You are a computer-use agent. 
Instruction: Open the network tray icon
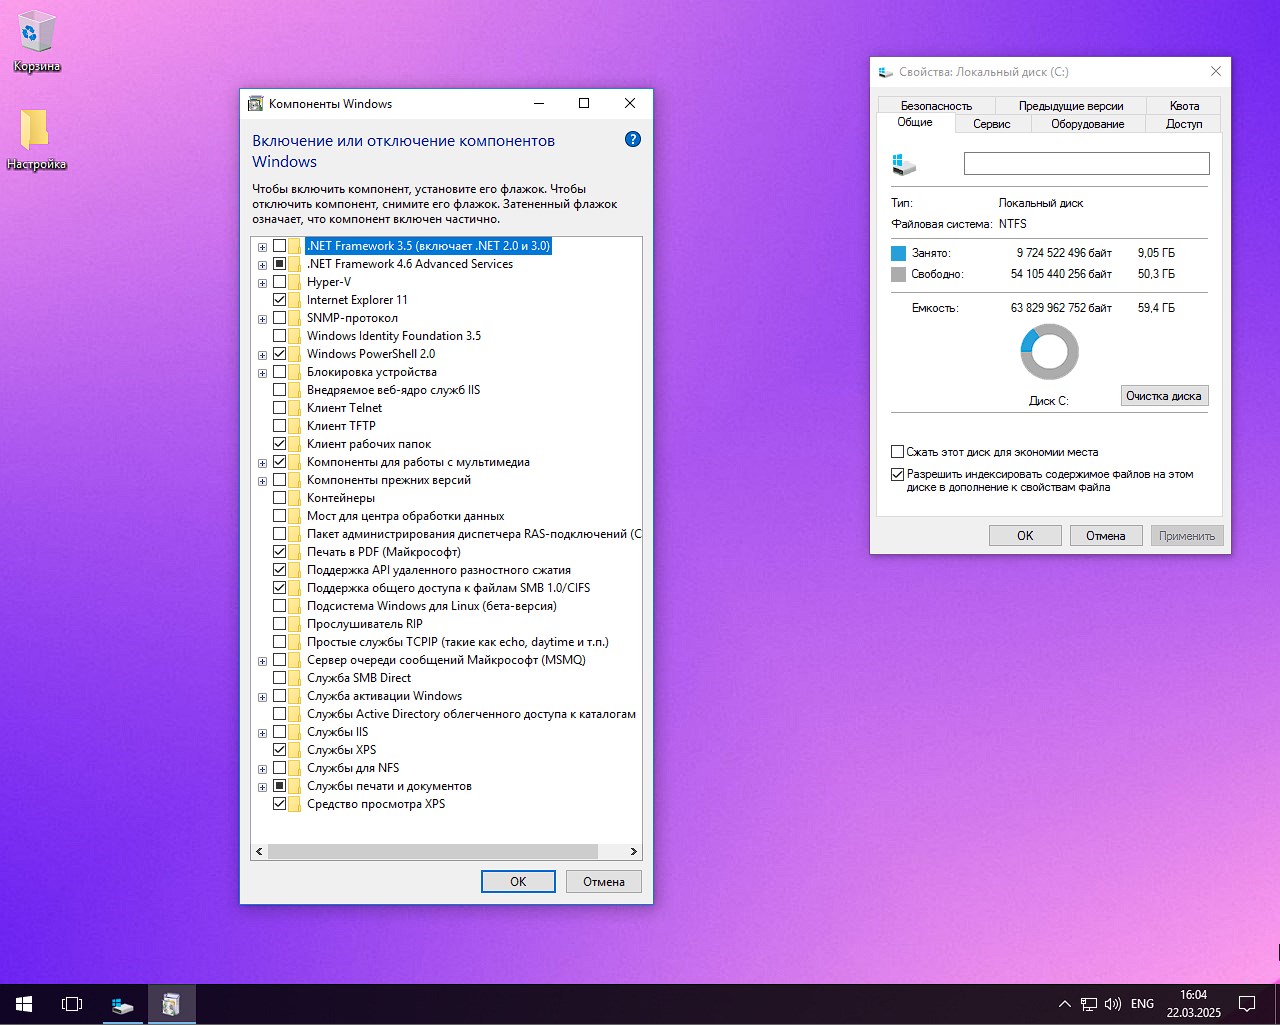point(1088,1004)
